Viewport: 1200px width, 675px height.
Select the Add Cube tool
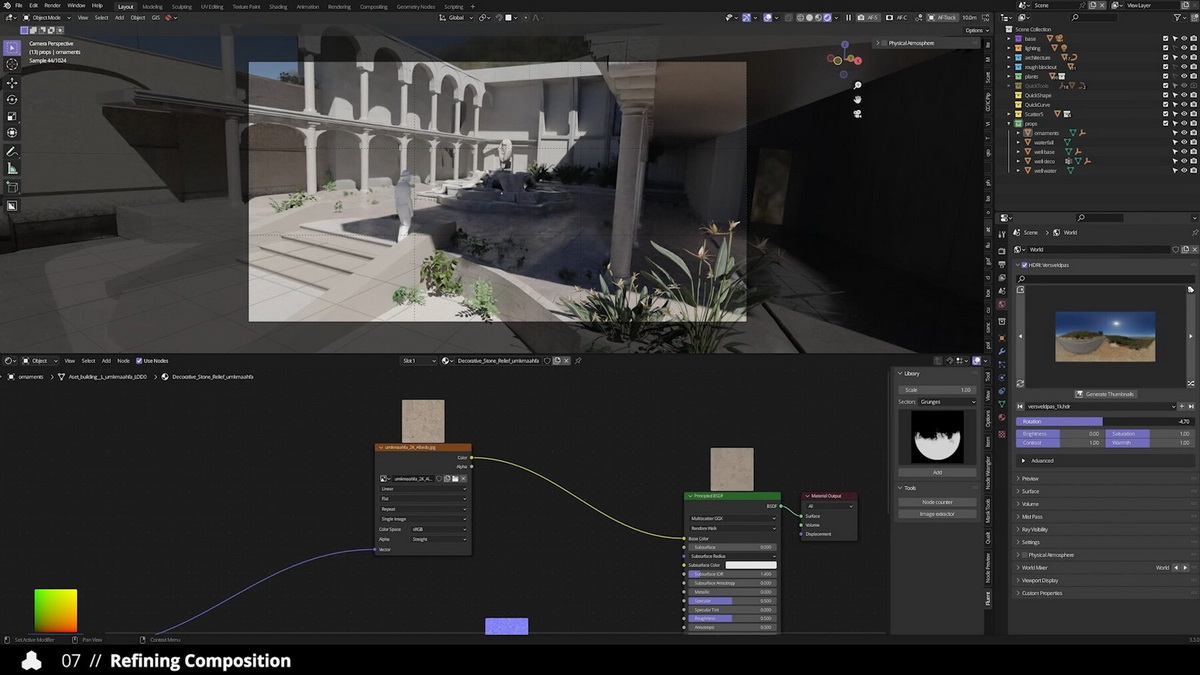point(12,187)
